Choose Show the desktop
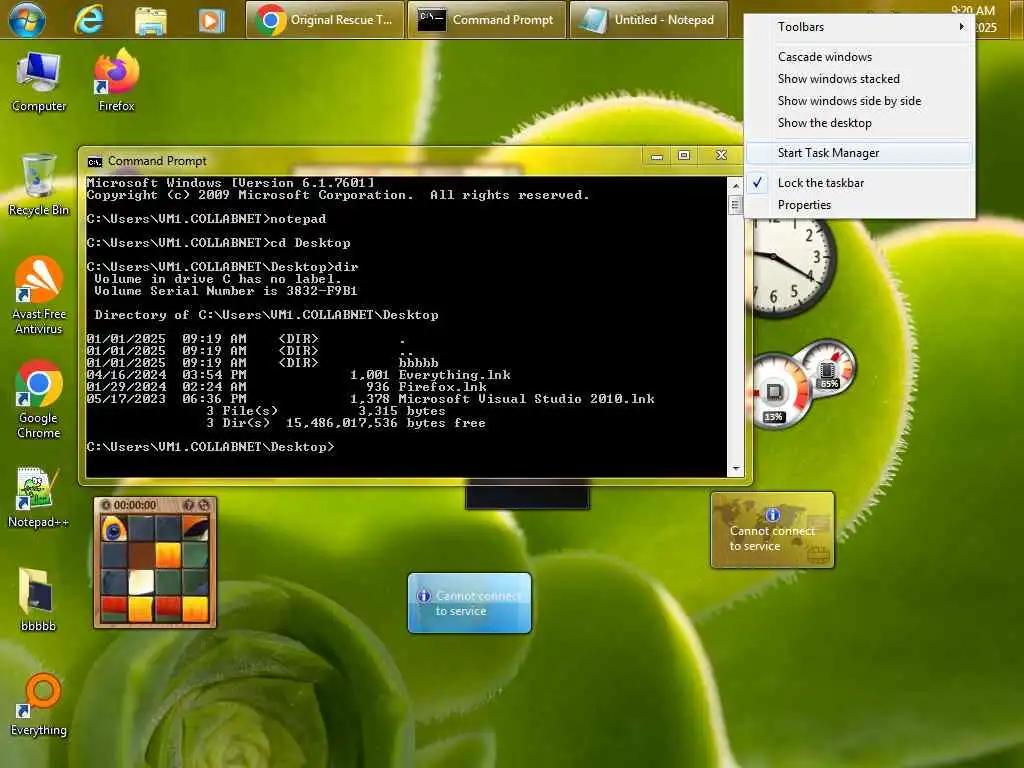Viewport: 1024px width, 768px height. (x=860, y=123)
